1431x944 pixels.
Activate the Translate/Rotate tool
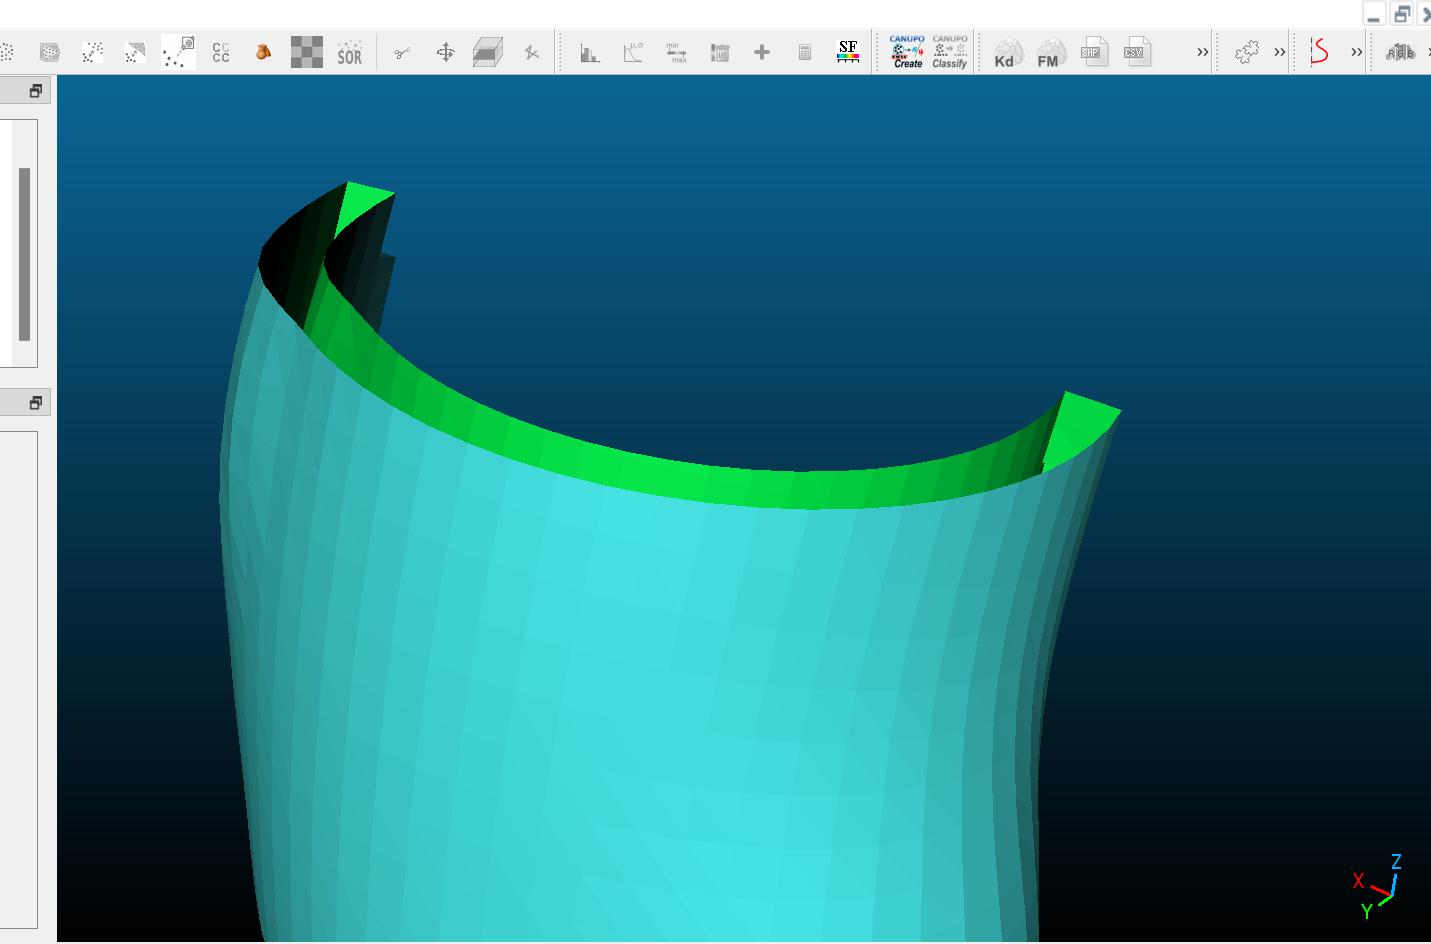click(x=446, y=52)
